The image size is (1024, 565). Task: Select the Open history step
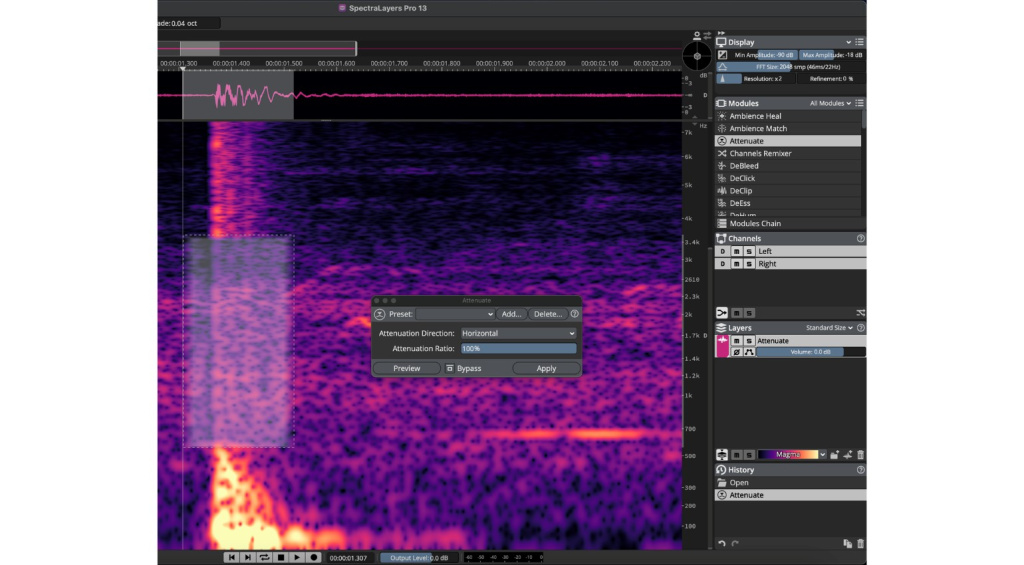pyautogui.click(x=790, y=483)
